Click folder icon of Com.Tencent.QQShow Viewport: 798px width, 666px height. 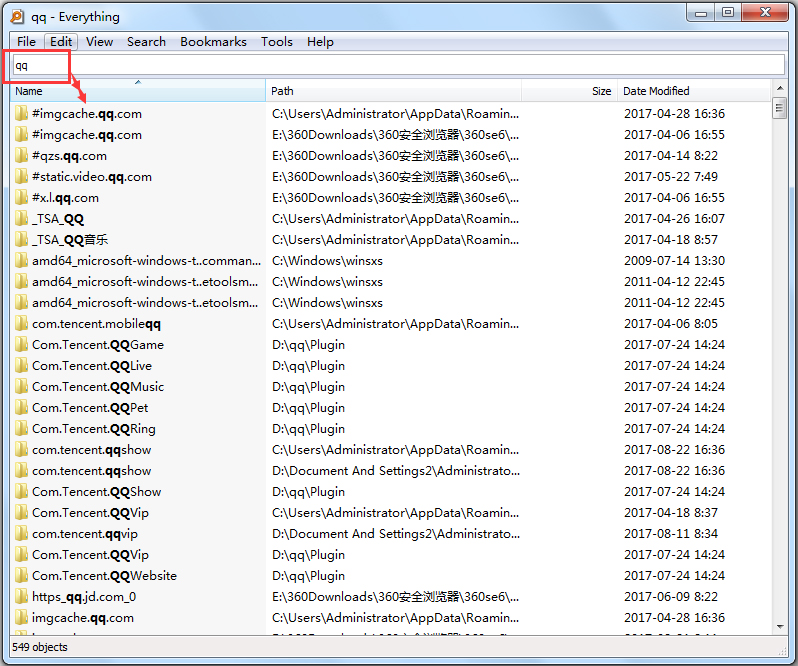[21, 491]
